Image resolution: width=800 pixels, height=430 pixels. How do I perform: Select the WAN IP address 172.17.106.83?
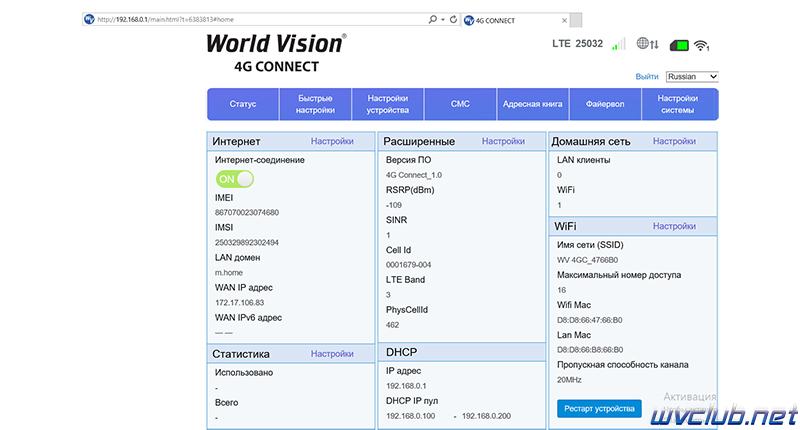tap(239, 302)
